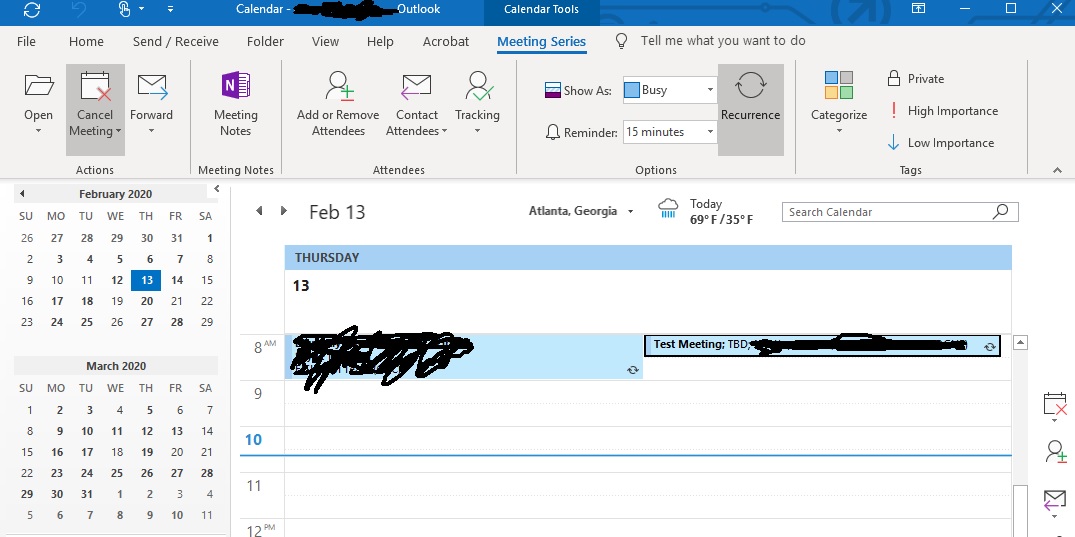Click the Today weather forecast text

click(721, 211)
